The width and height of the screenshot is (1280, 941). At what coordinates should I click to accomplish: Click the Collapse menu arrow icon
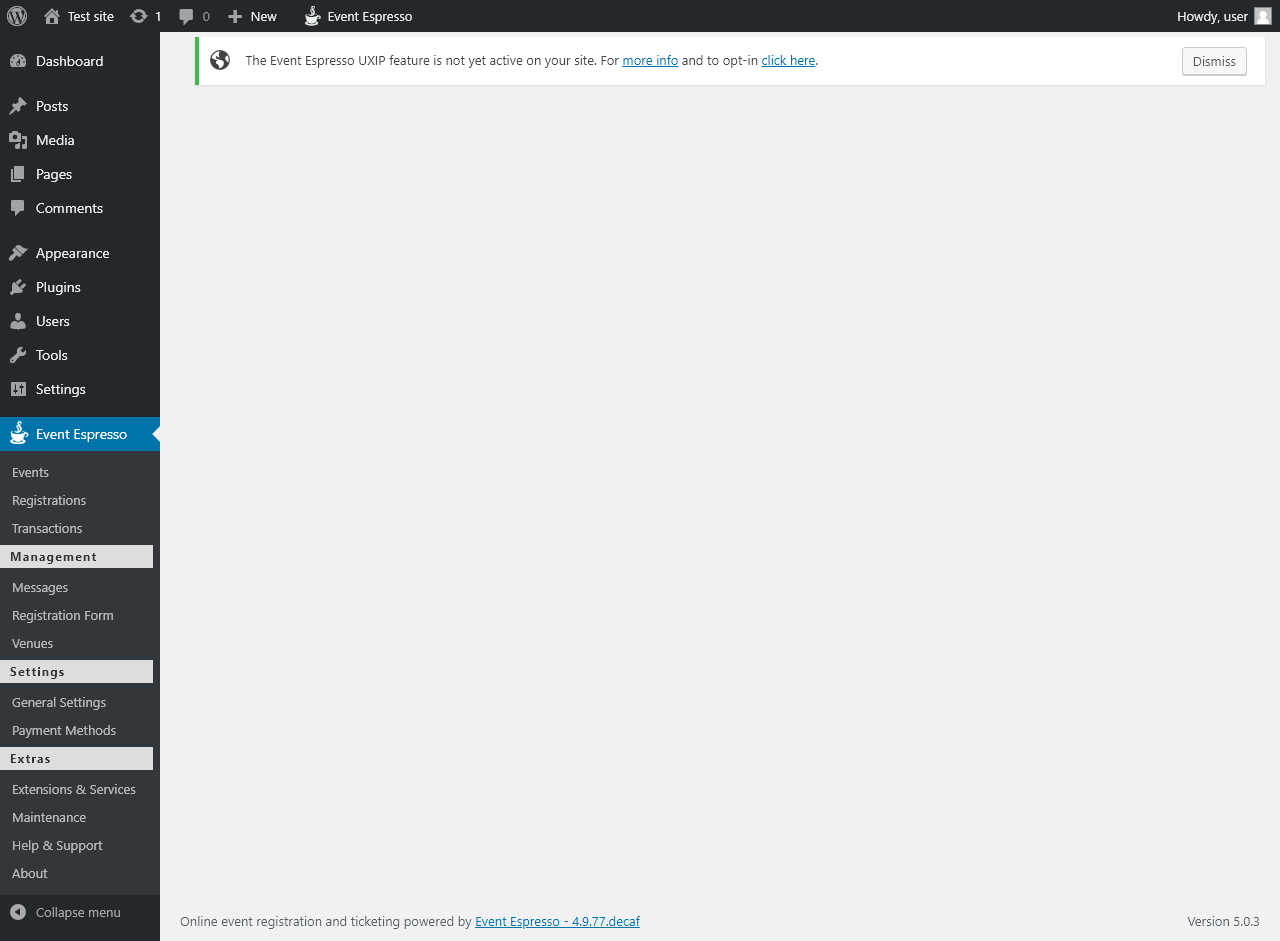click(18, 912)
